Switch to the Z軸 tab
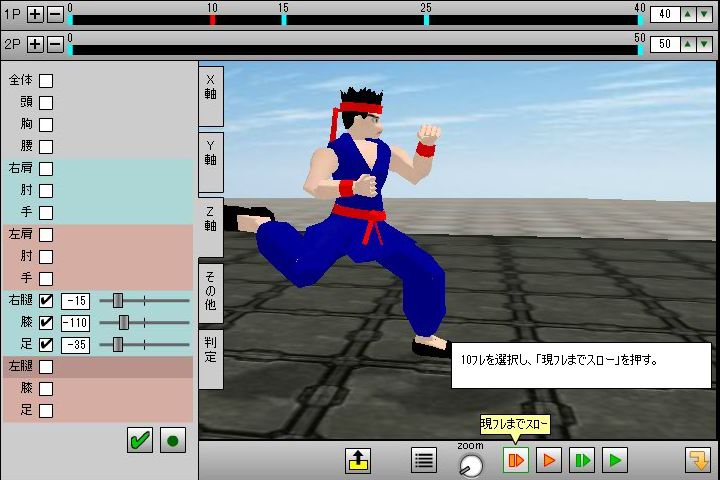Screen dimensions: 720x480 click(211, 227)
